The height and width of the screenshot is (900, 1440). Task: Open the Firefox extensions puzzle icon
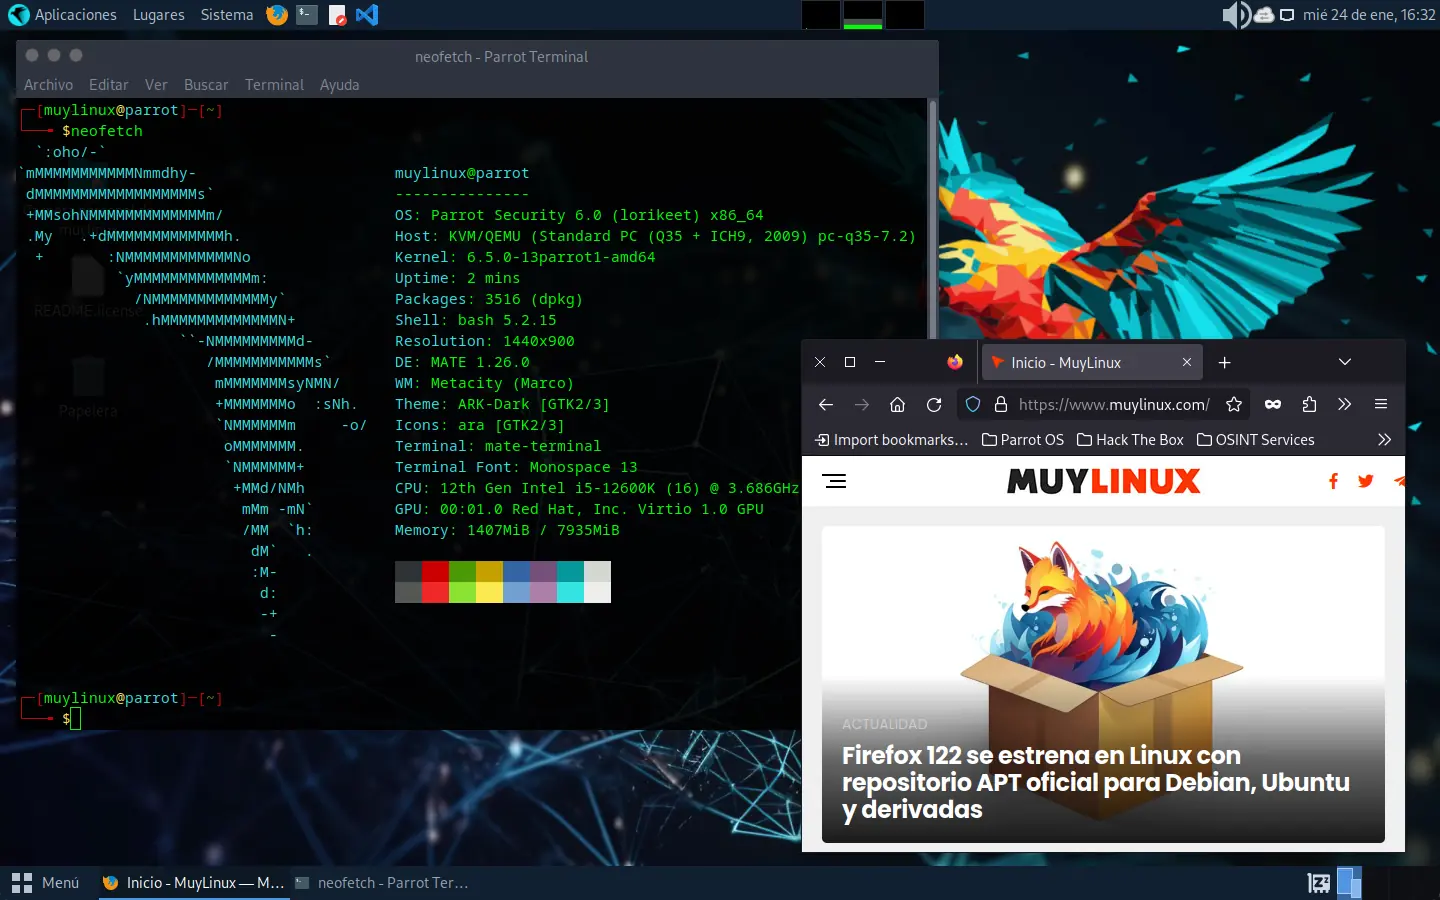tap(1309, 404)
